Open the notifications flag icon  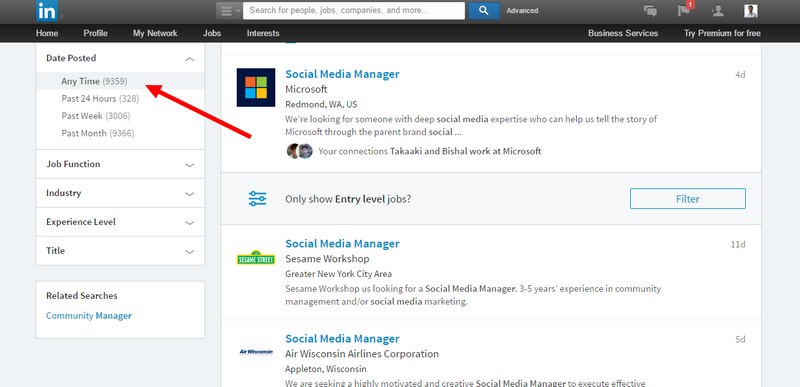(684, 10)
